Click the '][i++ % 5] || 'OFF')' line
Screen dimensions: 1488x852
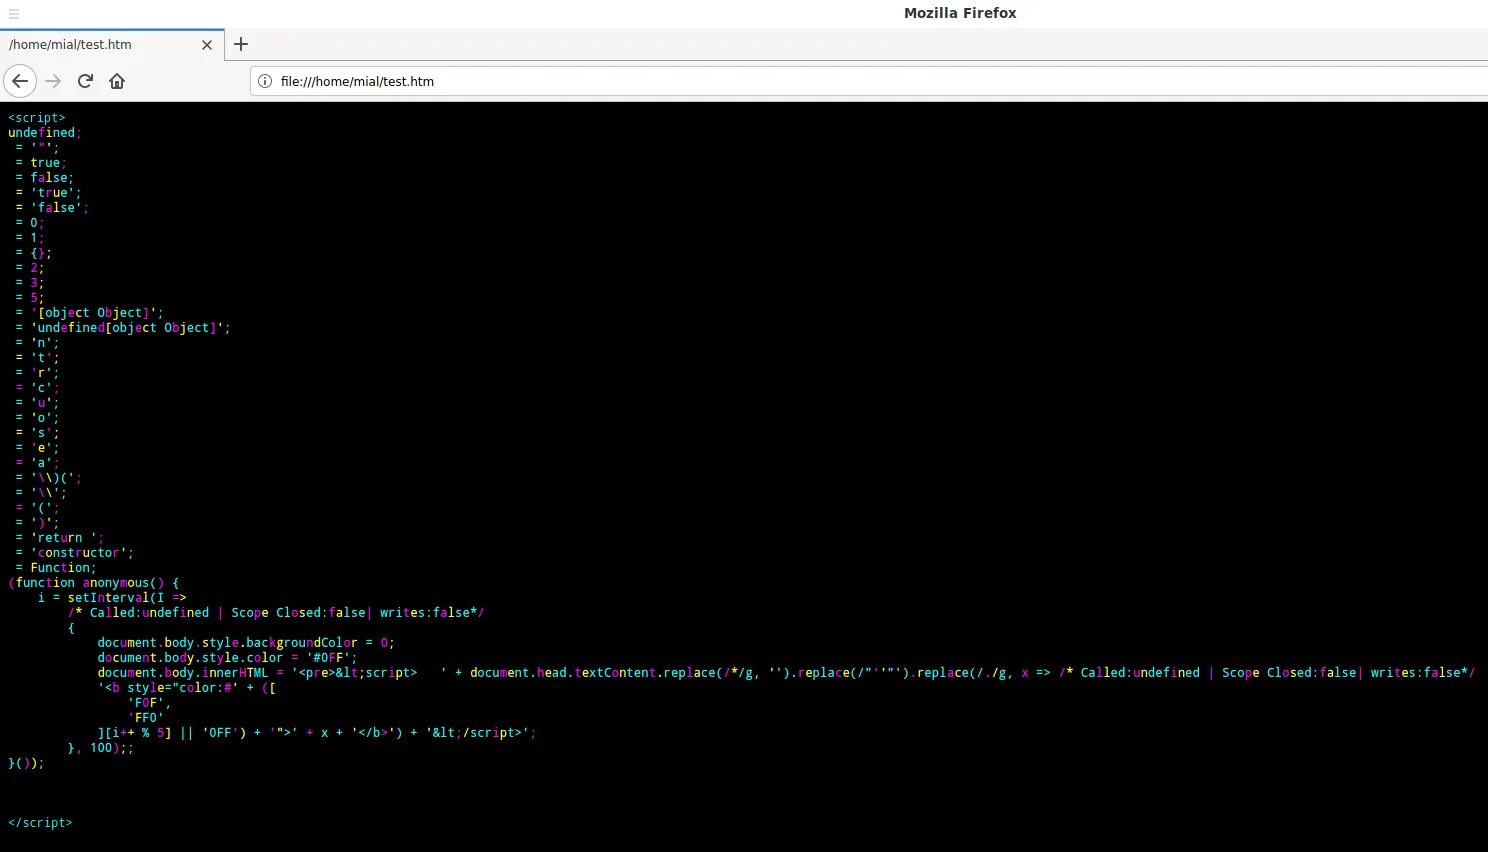pyautogui.click(x=317, y=733)
